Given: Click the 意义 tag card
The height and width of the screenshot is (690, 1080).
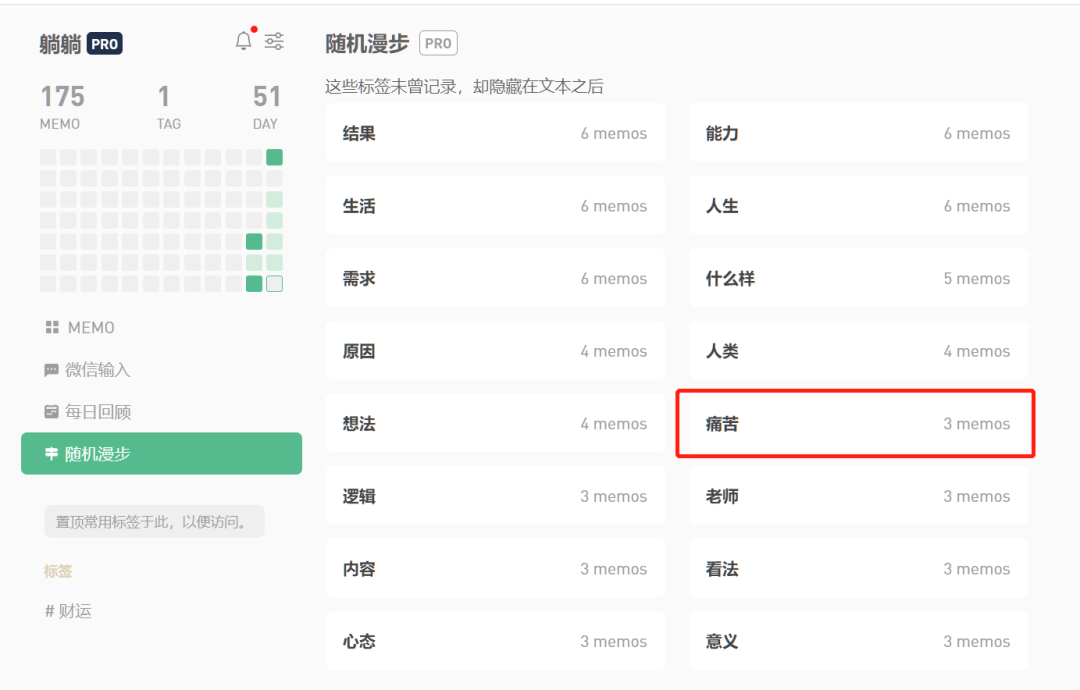Looking at the screenshot, I should [x=858, y=642].
